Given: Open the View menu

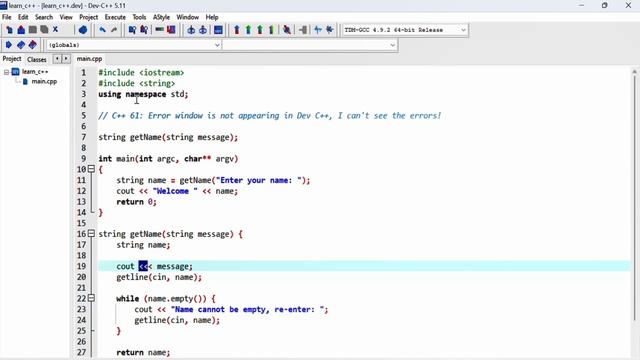Looking at the screenshot, I should pyautogui.click(x=66, y=17).
